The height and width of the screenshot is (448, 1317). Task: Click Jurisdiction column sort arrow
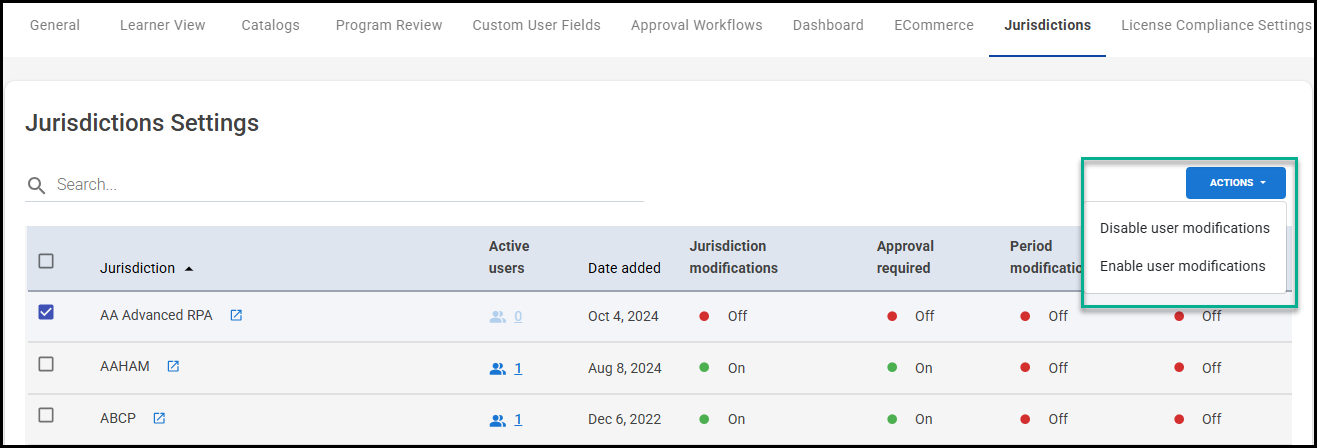tap(189, 268)
